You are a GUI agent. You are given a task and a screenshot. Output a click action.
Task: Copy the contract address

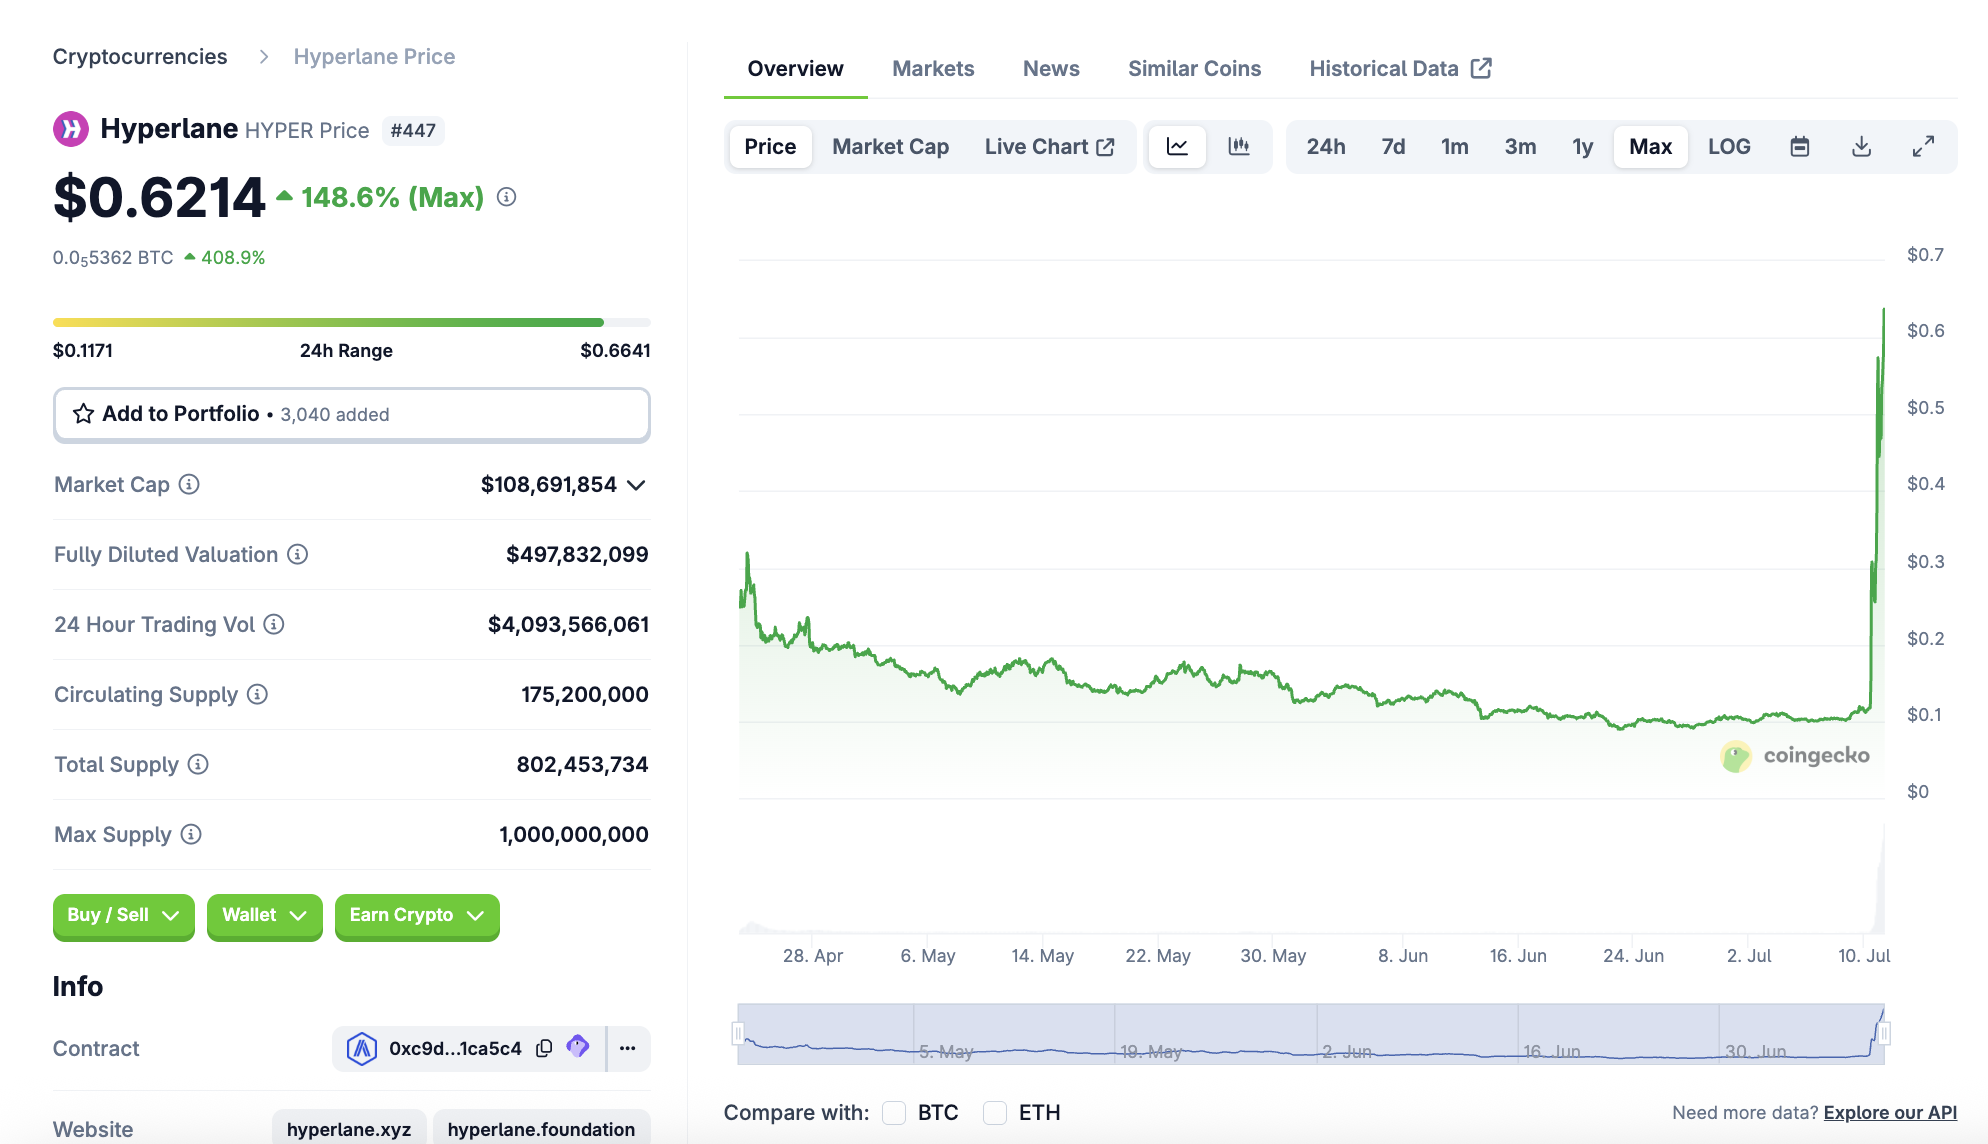544,1048
